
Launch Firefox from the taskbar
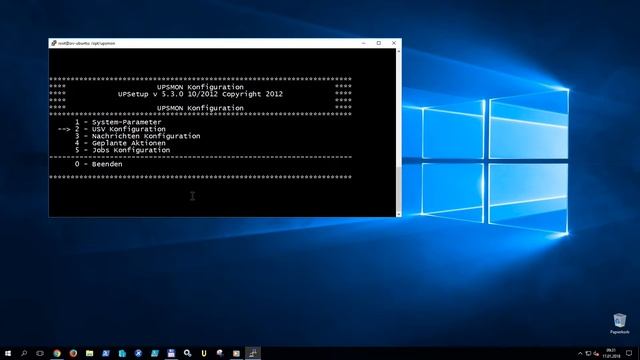pyautogui.click(x=73, y=353)
